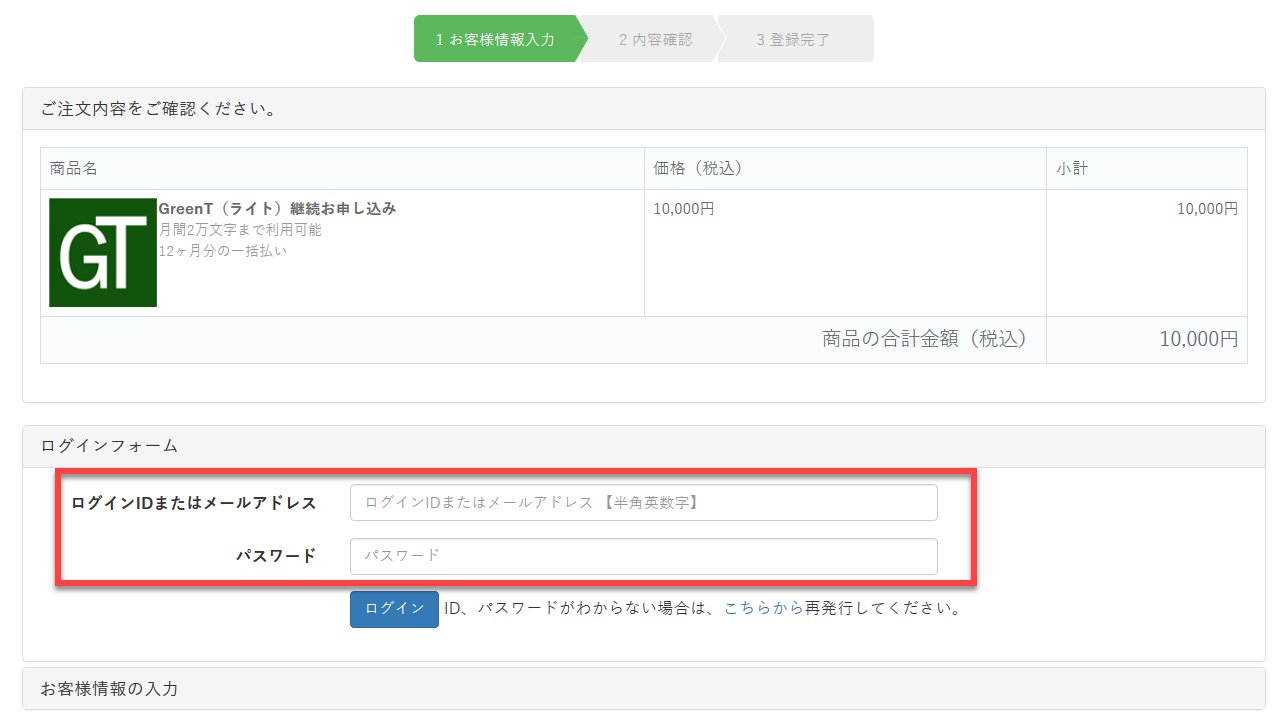This screenshot has height=723, width=1288.
Task: Focus the ログインIDまたはメールアドレス input field
Action: [x=643, y=503]
